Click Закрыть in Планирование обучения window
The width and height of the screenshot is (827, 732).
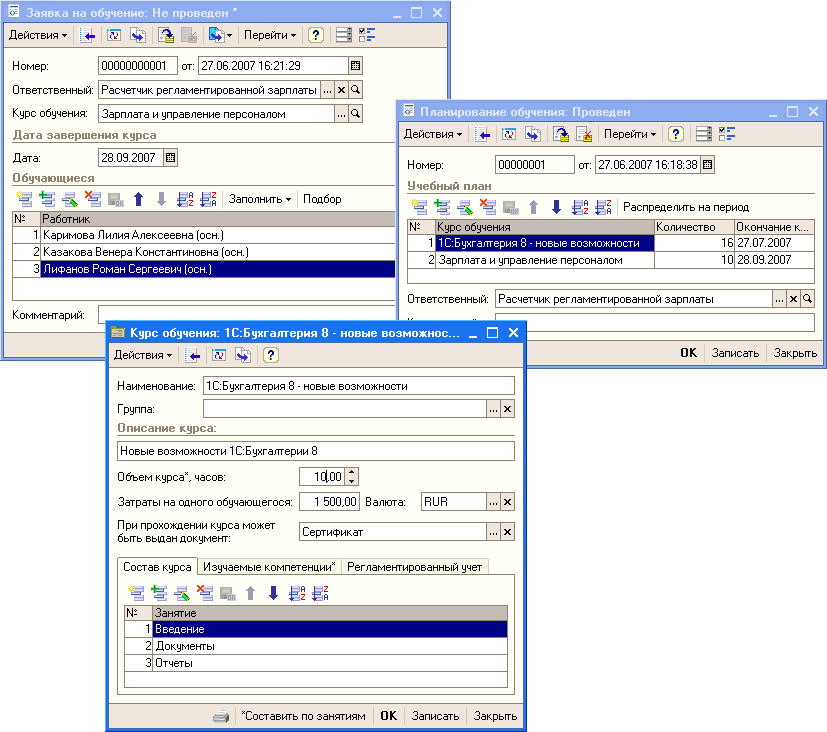[795, 353]
